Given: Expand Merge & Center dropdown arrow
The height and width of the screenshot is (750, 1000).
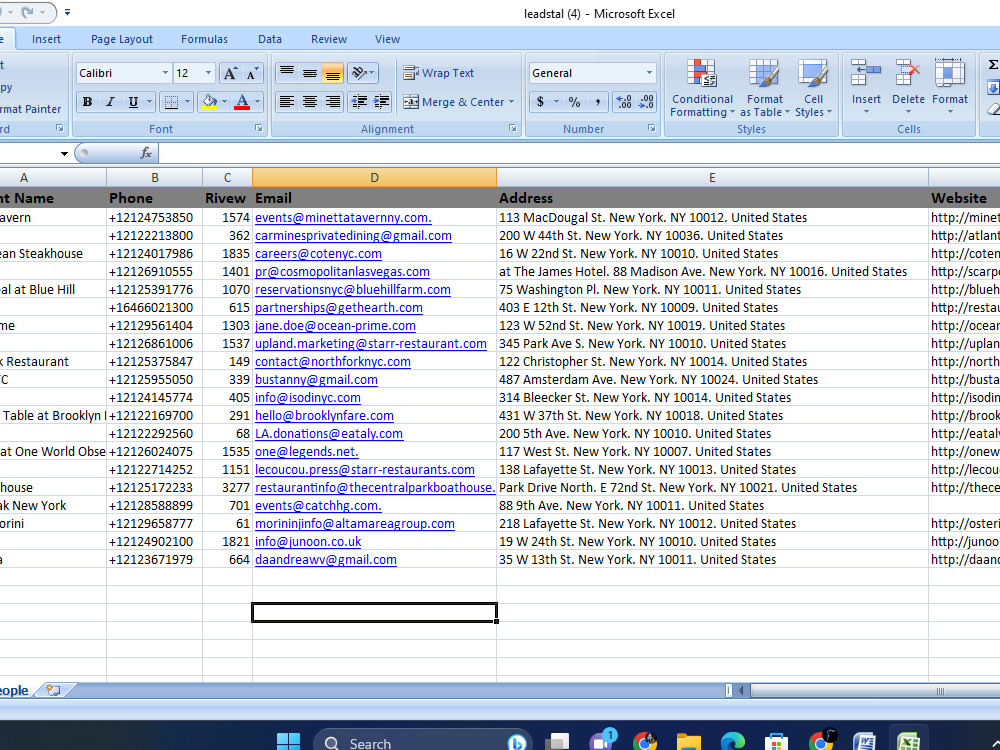Looking at the screenshot, I should click(511, 102).
